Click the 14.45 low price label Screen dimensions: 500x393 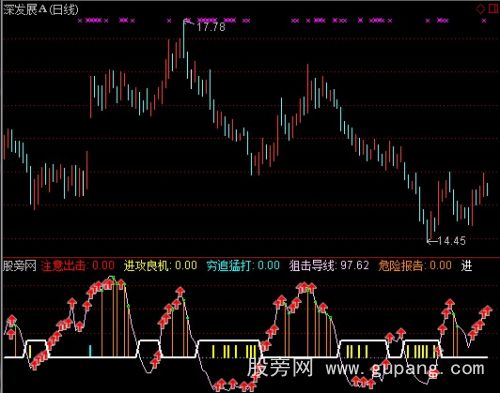pyautogui.click(x=451, y=241)
